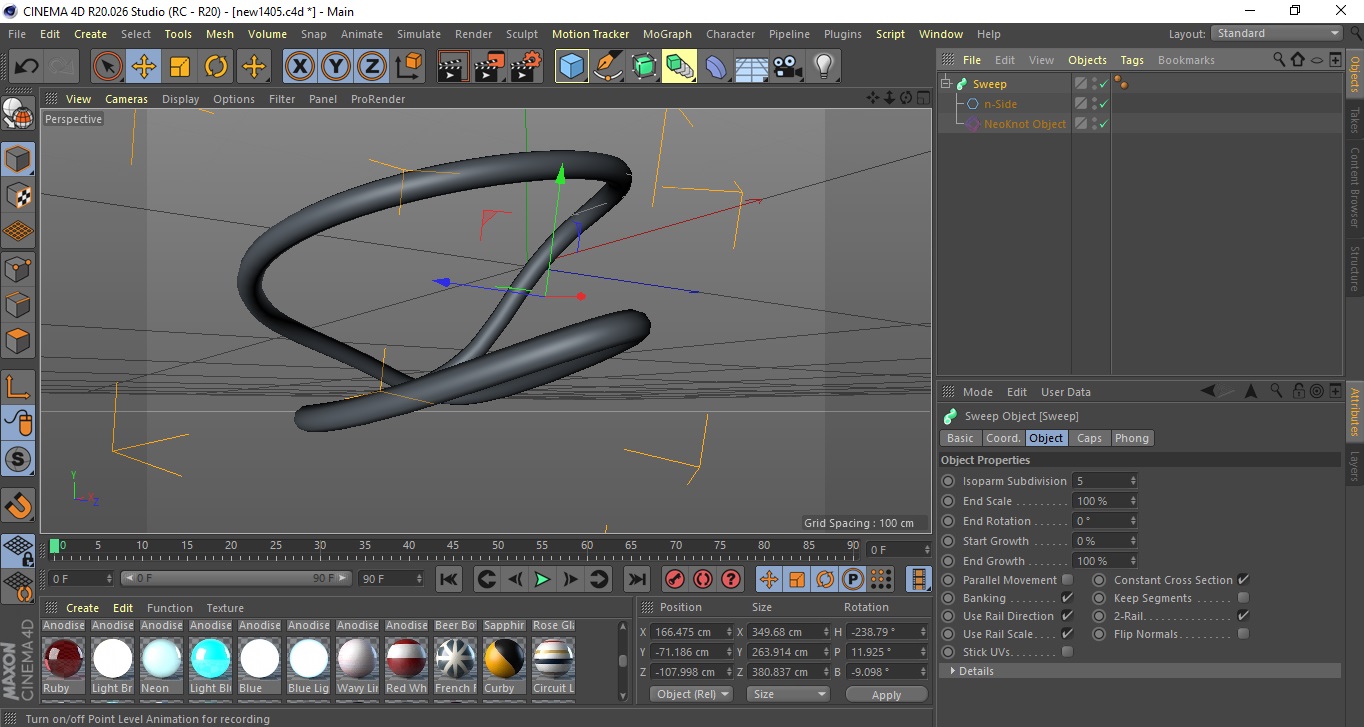Add a Cube primitive object
This screenshot has width=1364, height=727.
point(571,67)
